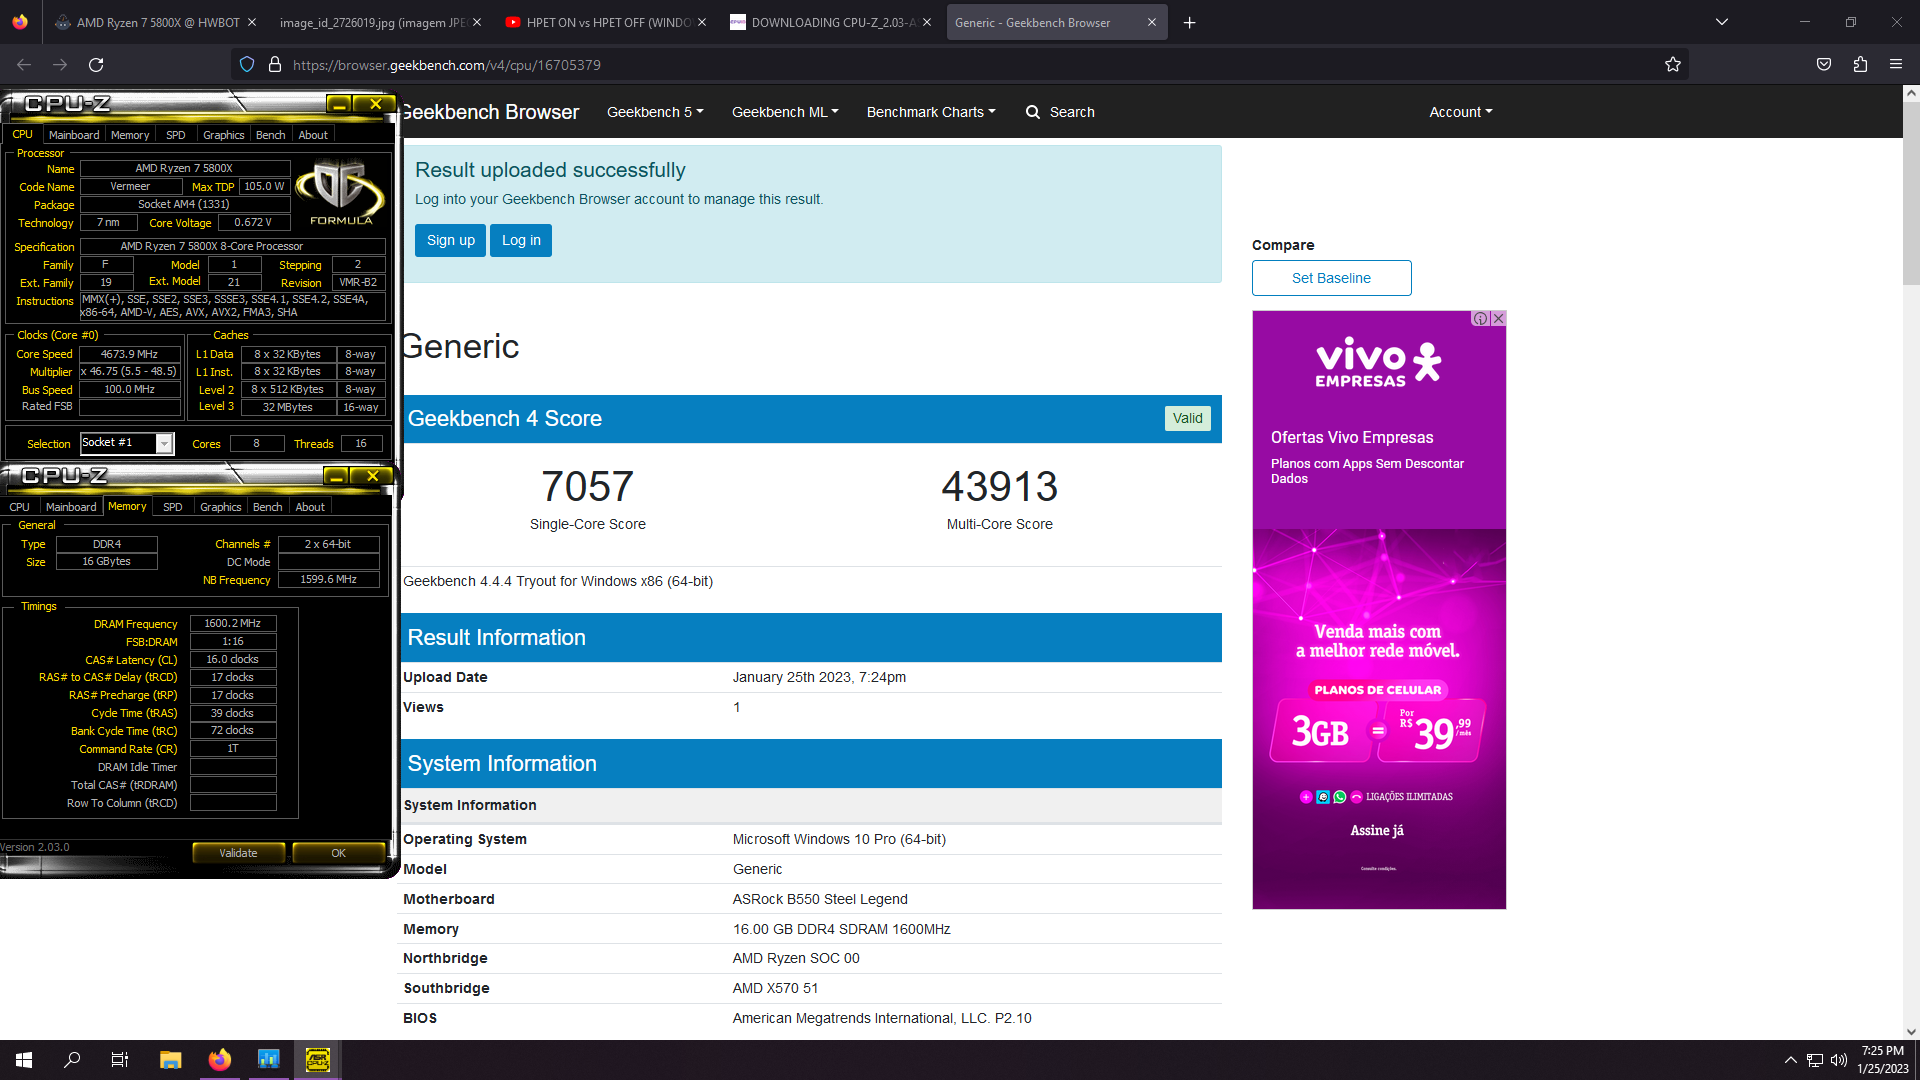
Task: Show hidden system tray icons
Action: [x=1790, y=1060]
